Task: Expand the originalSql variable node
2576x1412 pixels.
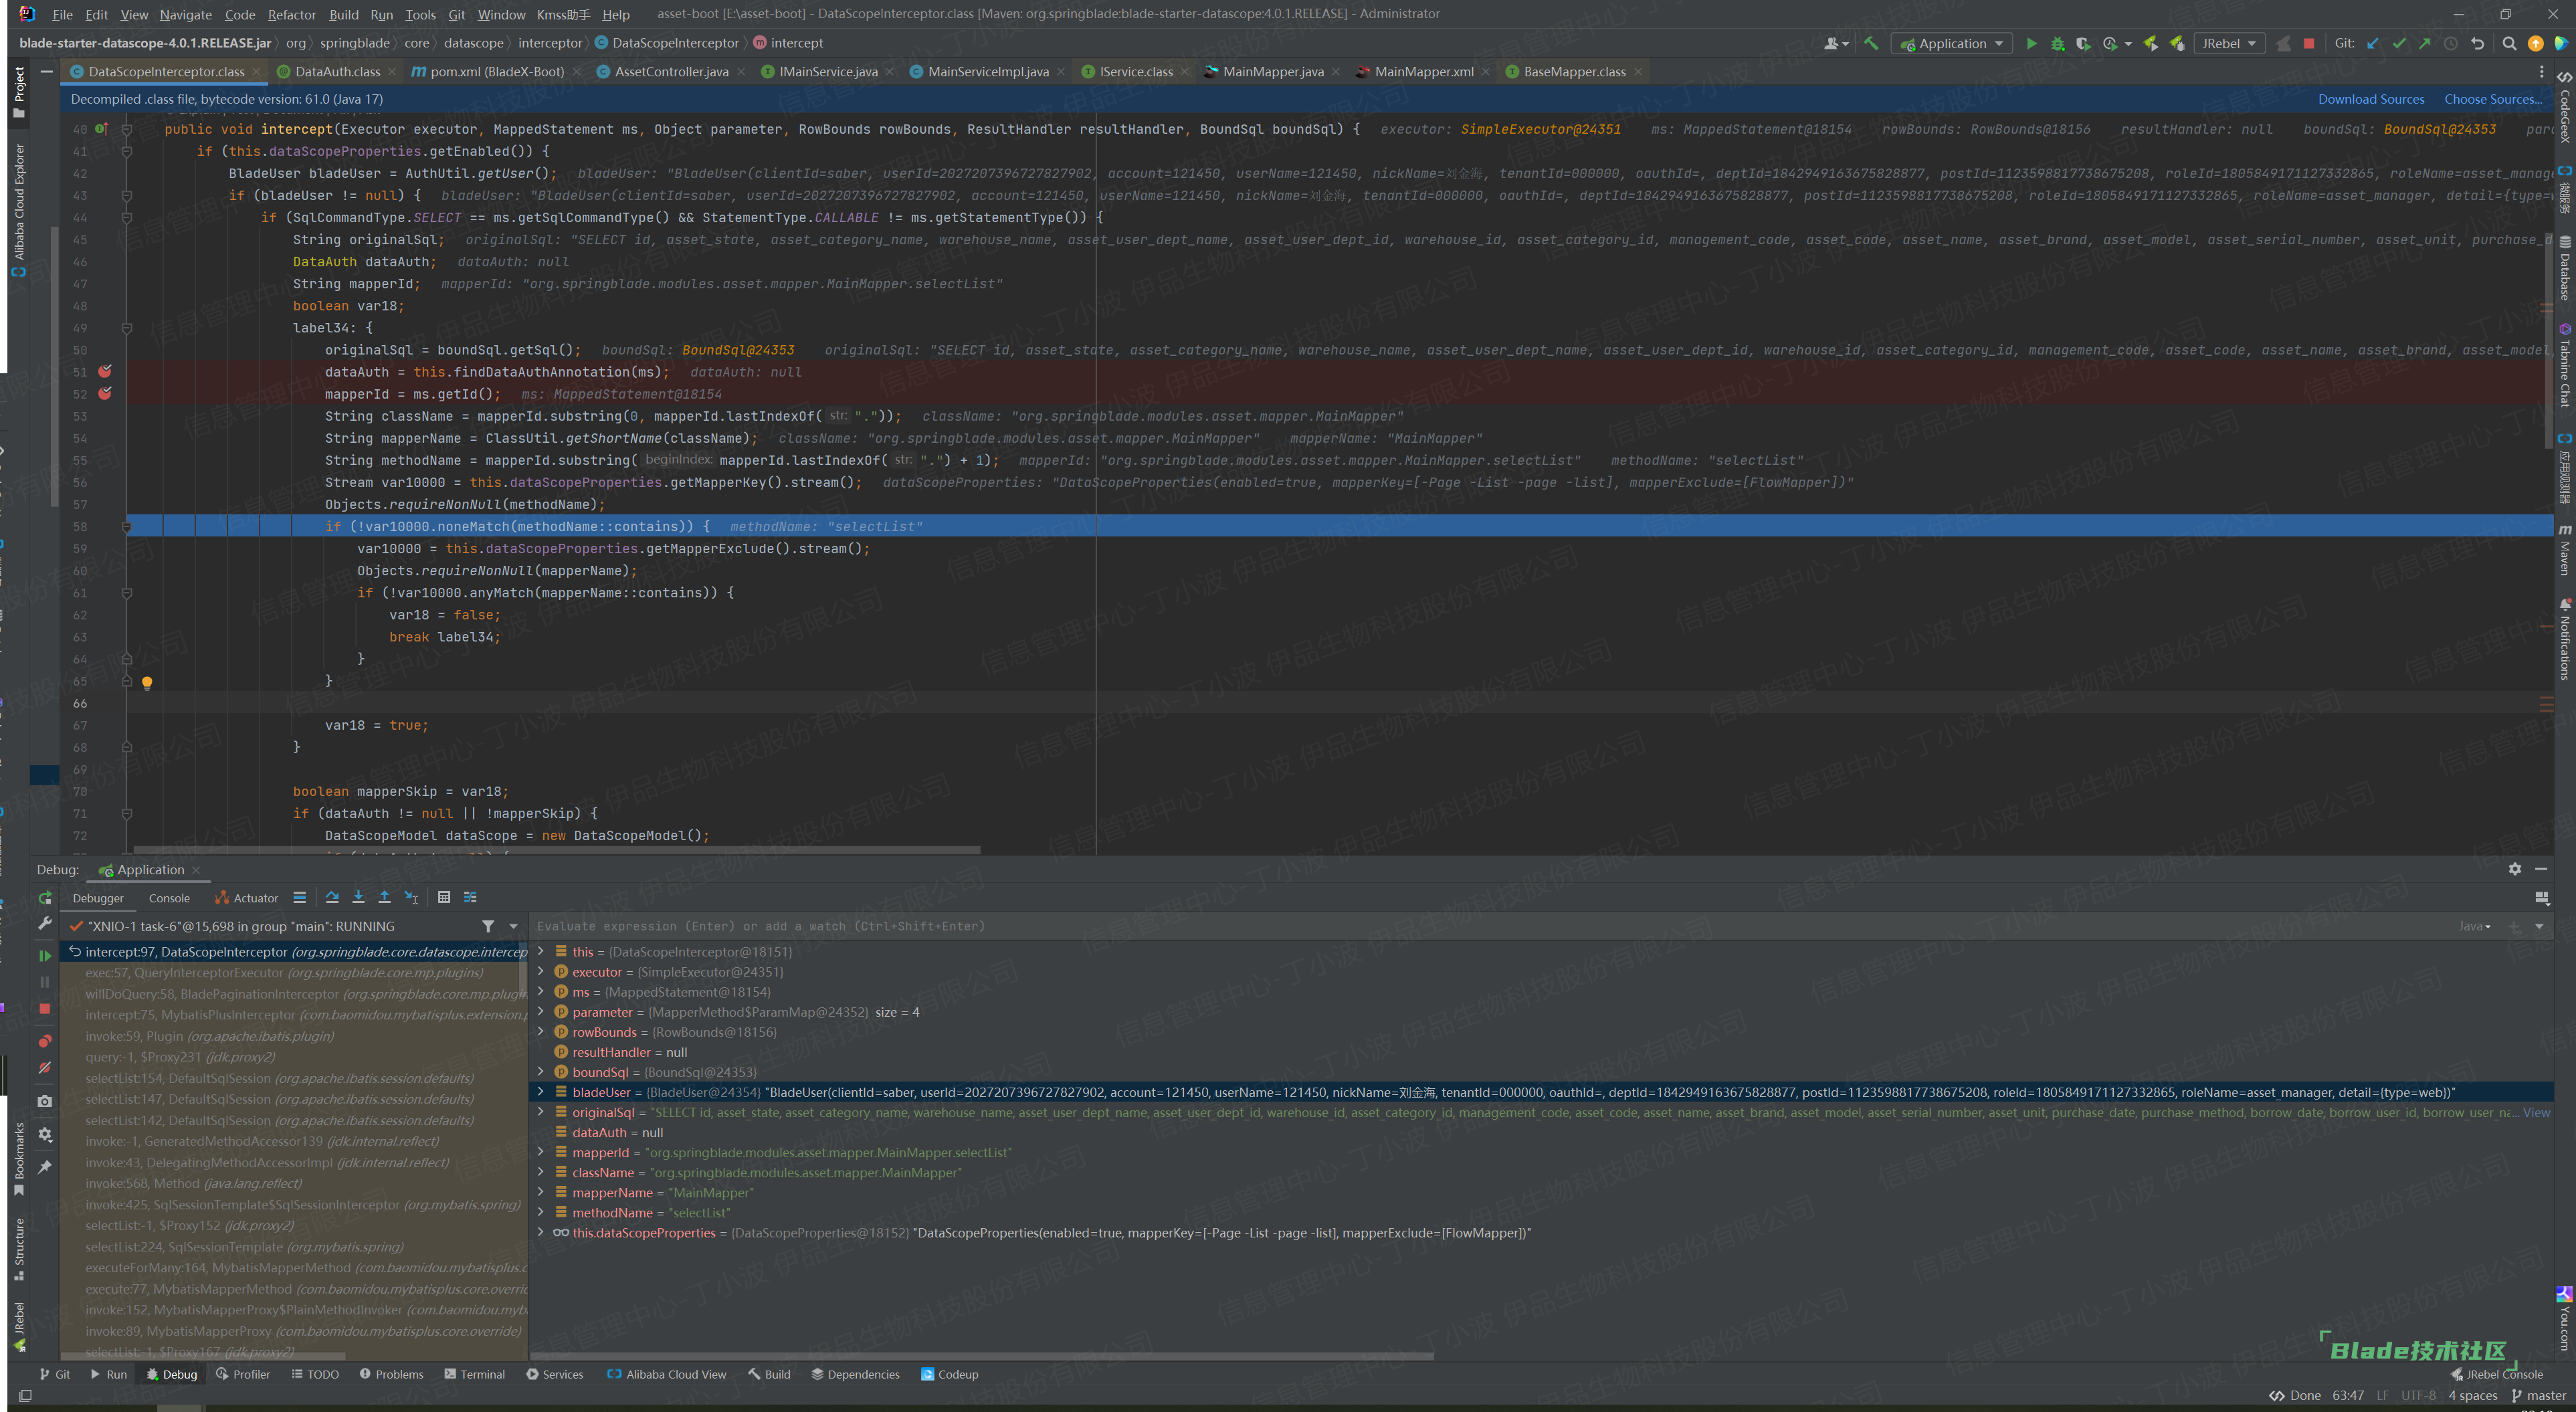Action: coord(541,1112)
